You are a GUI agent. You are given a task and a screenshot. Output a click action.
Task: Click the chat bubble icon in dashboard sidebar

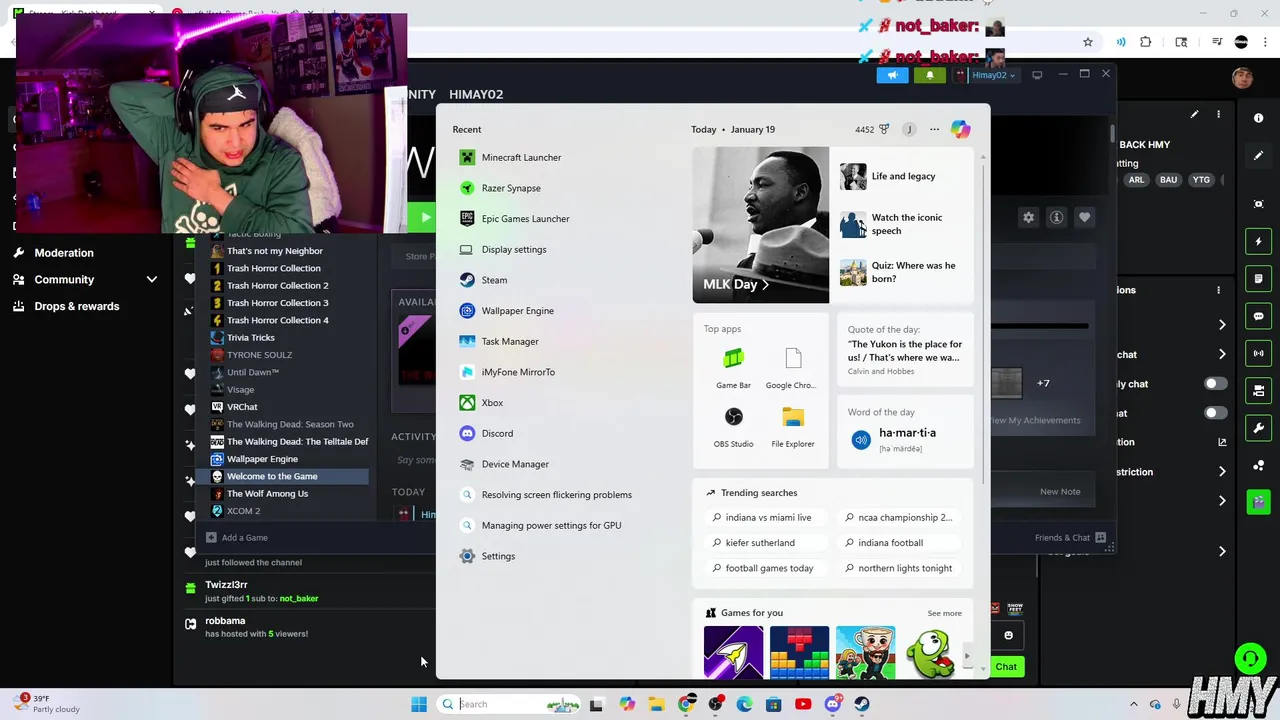tap(1258, 316)
